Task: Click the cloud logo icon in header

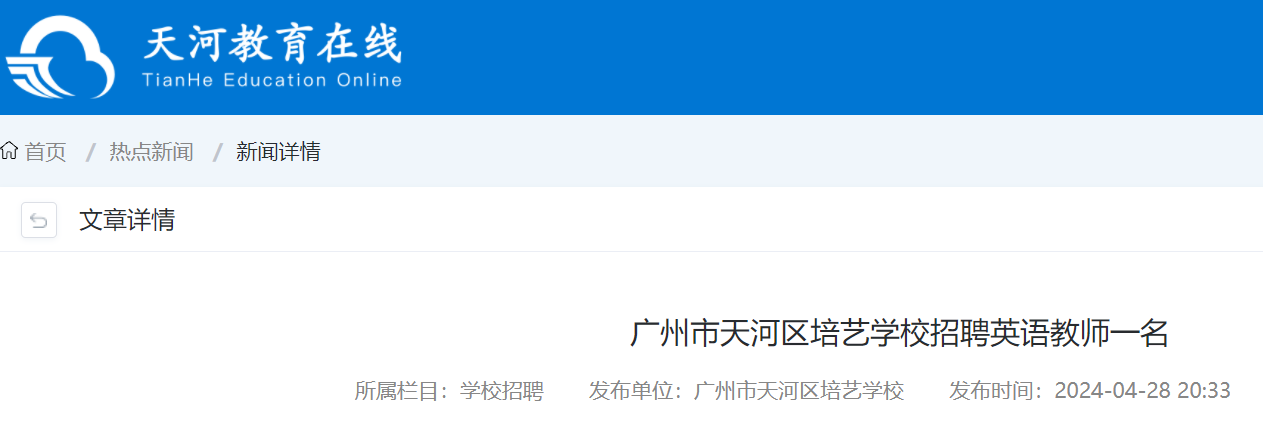Action: [x=60, y=58]
